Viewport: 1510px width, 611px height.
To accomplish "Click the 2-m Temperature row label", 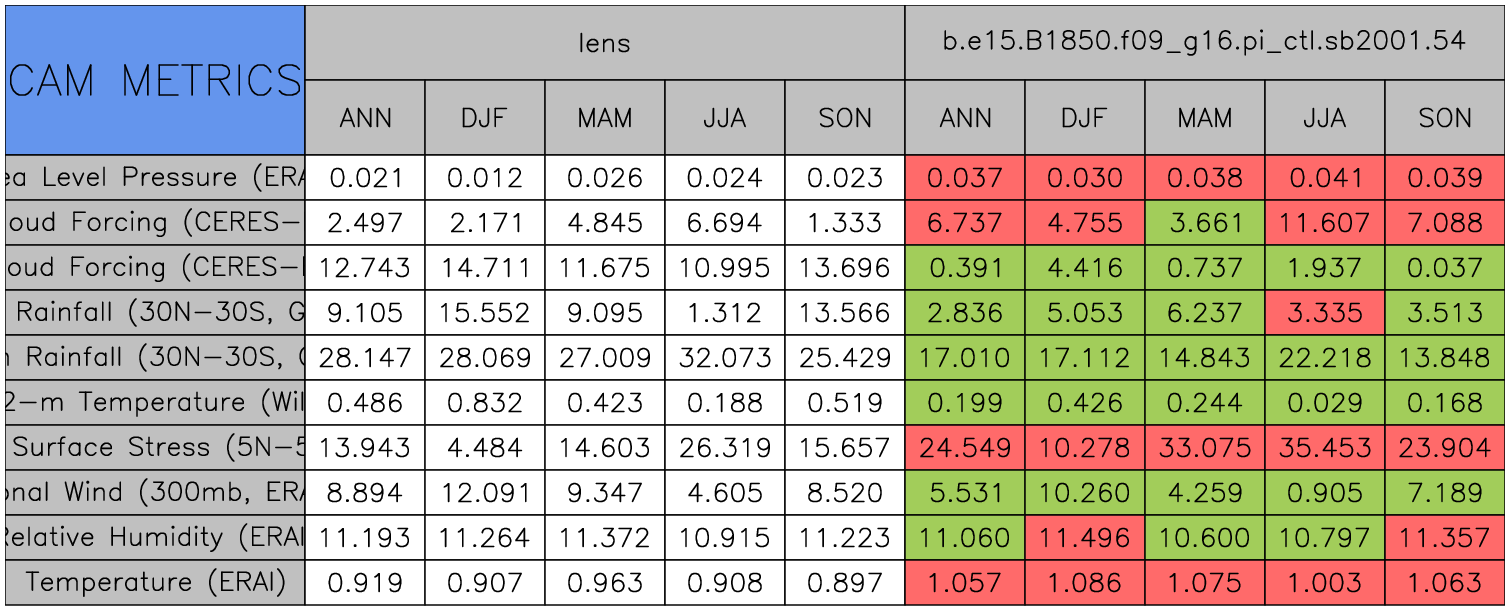I will [x=155, y=402].
